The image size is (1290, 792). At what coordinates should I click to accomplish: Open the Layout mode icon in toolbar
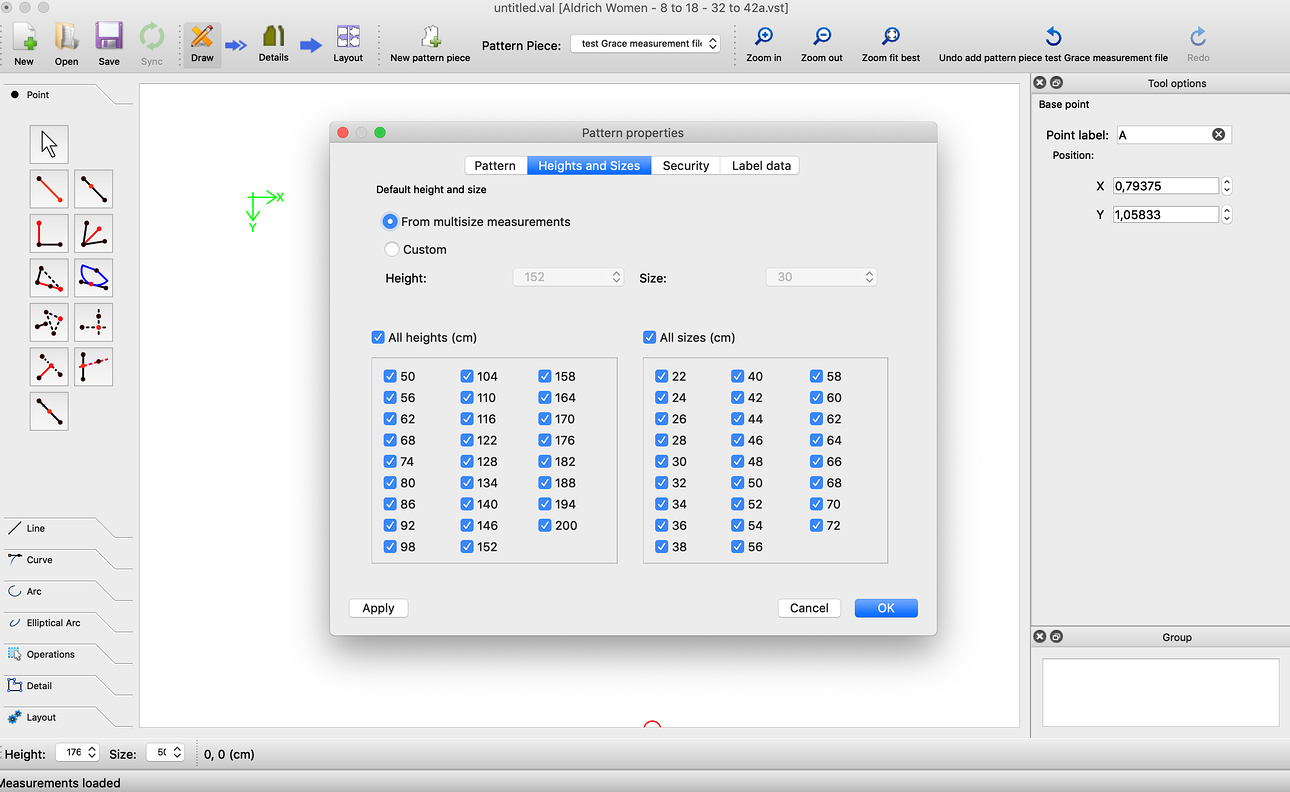(348, 37)
